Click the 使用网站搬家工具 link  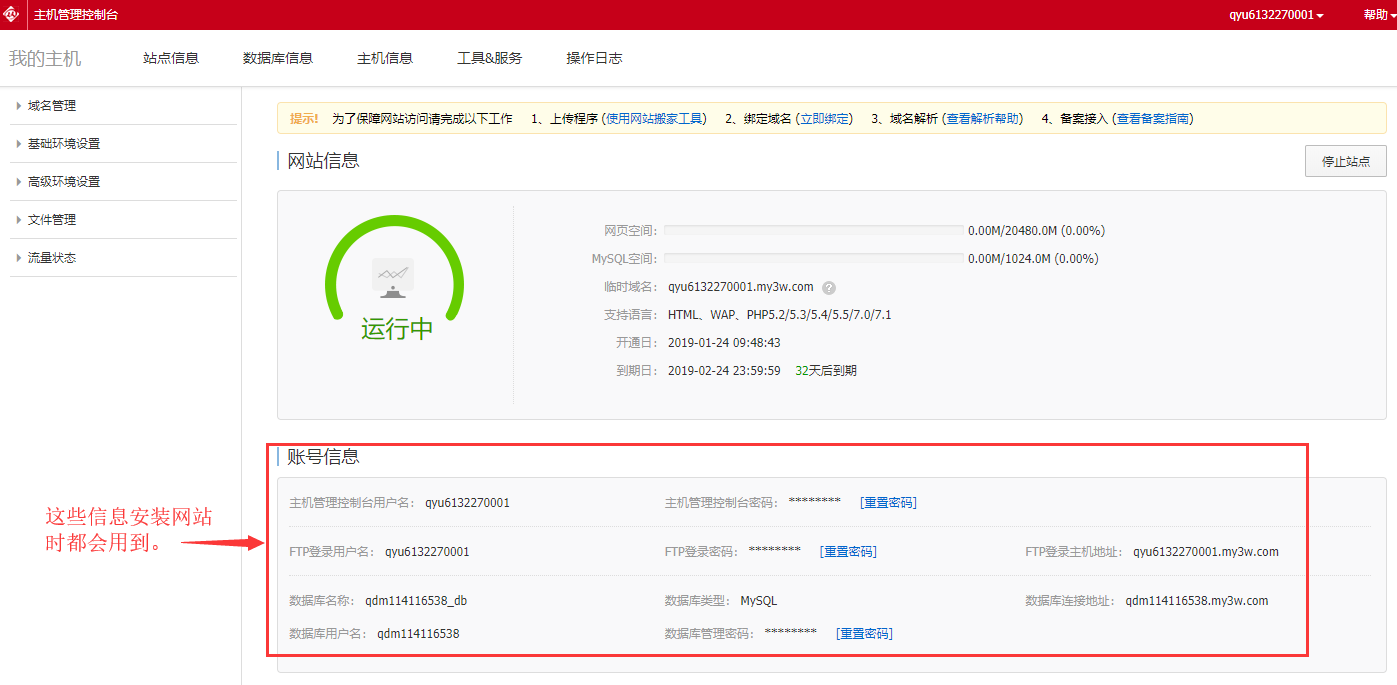tap(655, 119)
